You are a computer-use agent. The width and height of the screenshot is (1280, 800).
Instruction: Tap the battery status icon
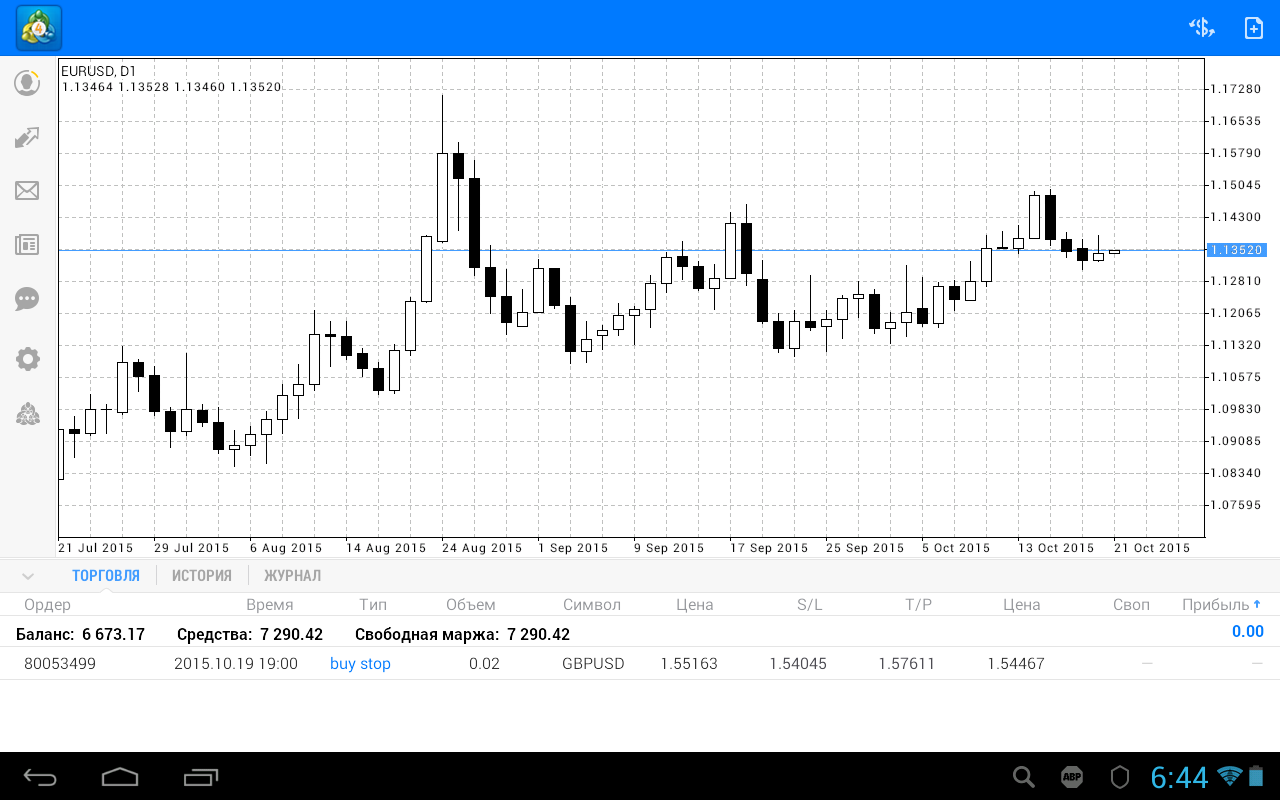[1256, 776]
